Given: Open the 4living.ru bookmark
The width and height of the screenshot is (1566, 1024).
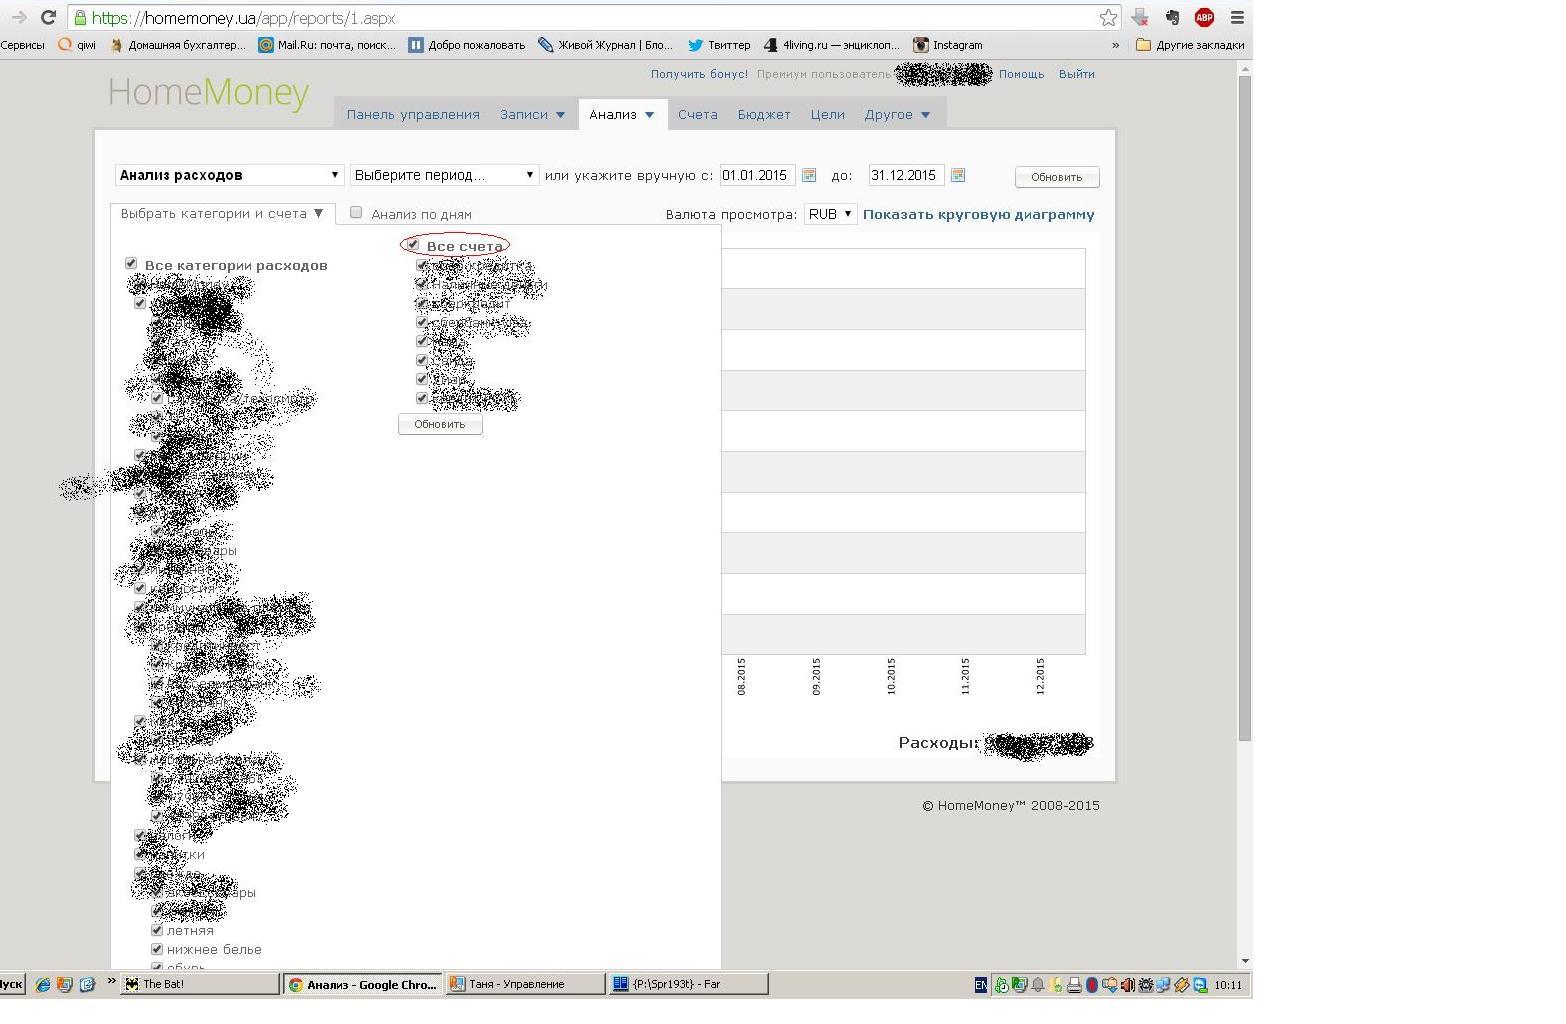Looking at the screenshot, I should pyautogui.click(x=832, y=45).
